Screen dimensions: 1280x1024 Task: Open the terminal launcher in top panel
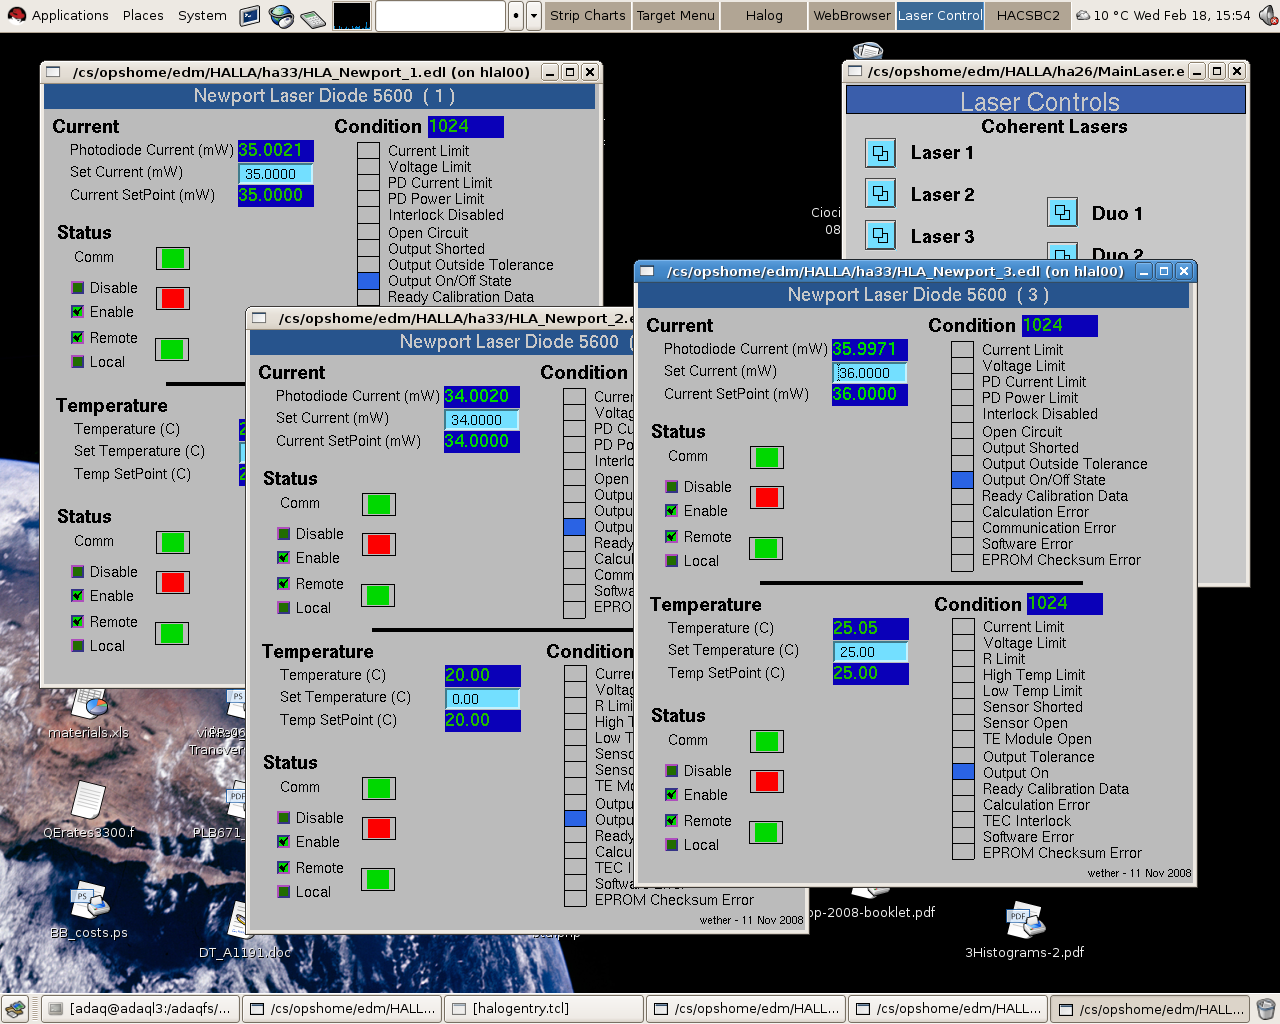tap(250, 15)
